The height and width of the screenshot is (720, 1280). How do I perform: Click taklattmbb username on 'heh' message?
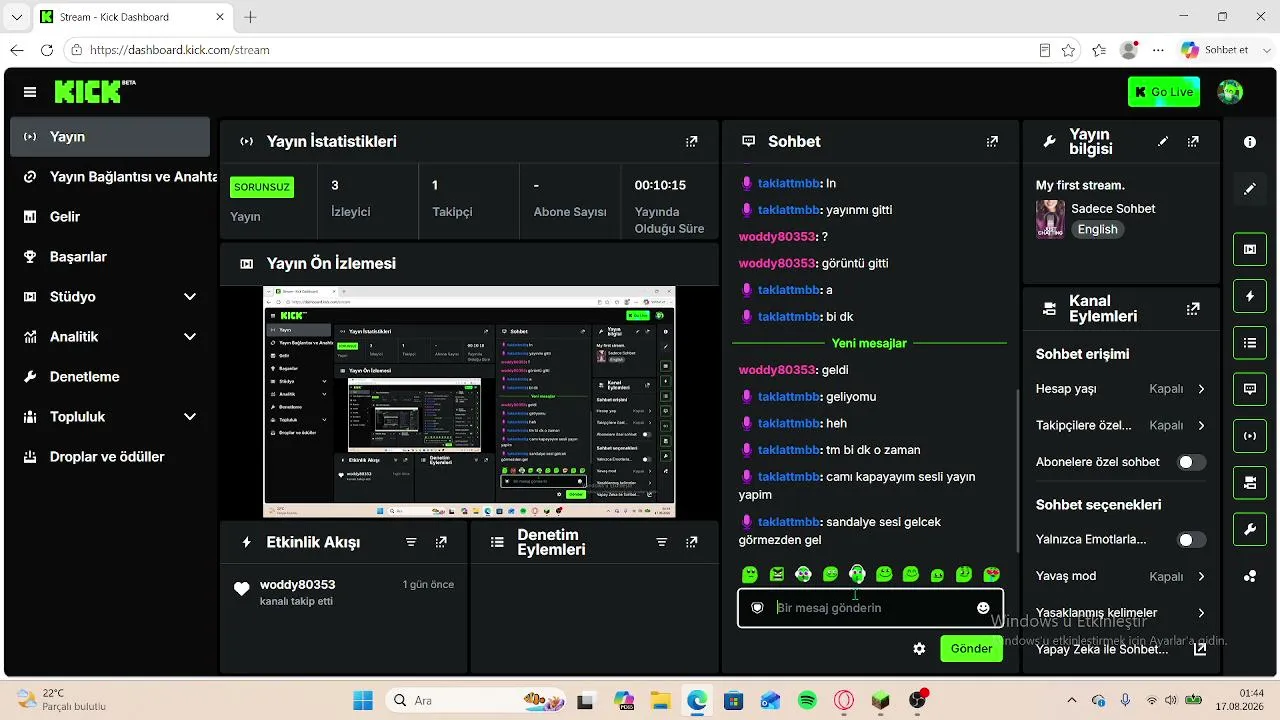789,424
